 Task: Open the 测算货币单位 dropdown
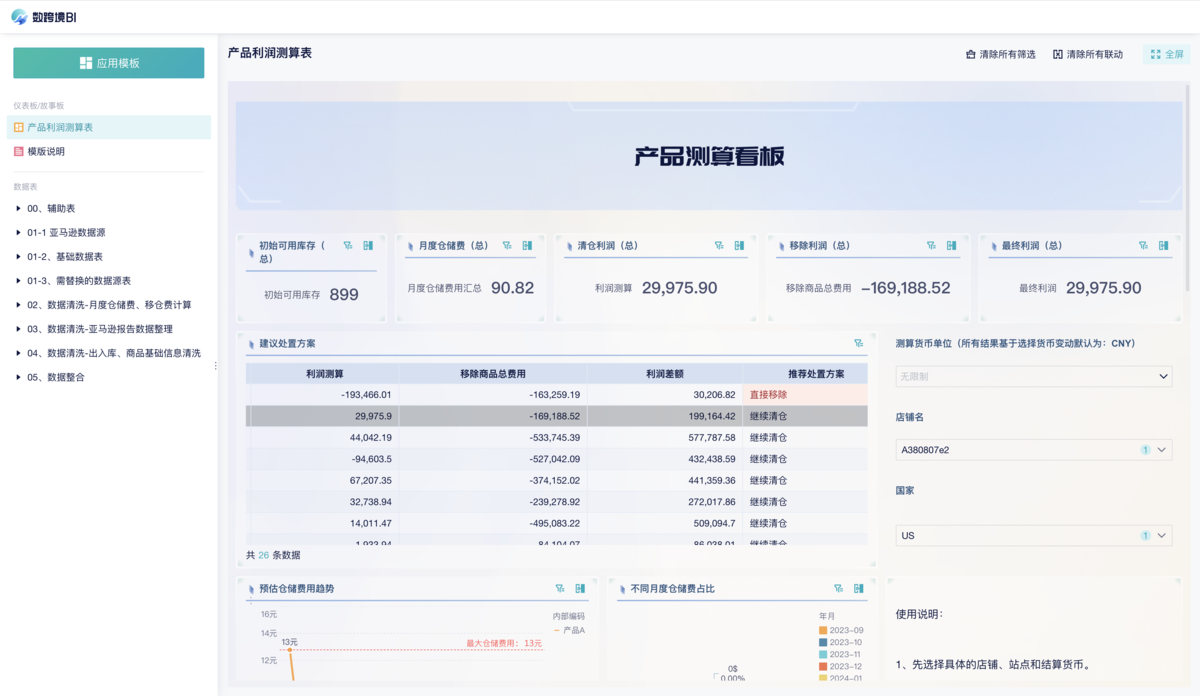pos(1033,377)
